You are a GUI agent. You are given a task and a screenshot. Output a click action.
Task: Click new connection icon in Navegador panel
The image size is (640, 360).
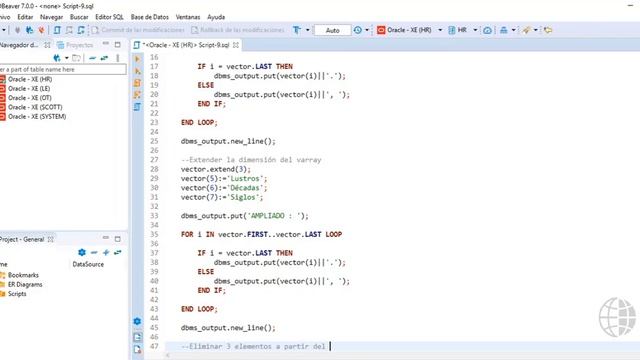tap(57, 58)
